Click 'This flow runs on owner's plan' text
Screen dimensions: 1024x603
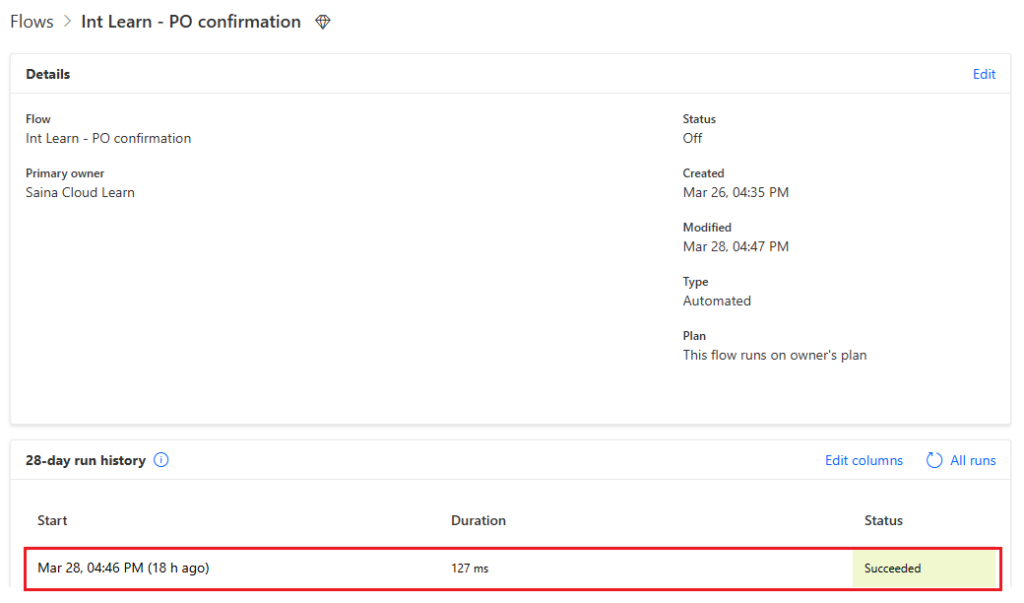[x=775, y=355]
